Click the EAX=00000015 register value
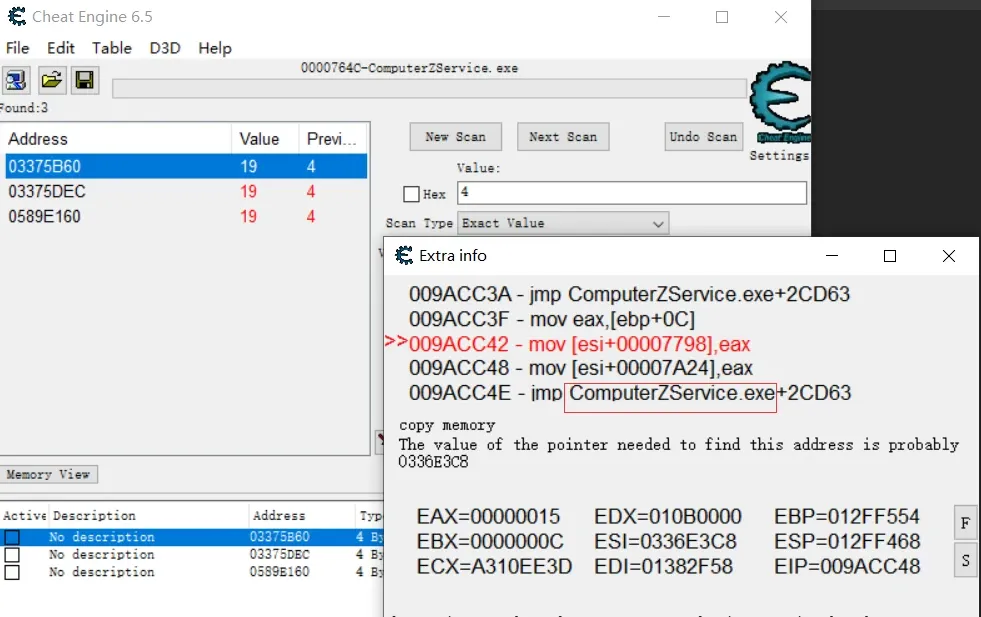 488,516
